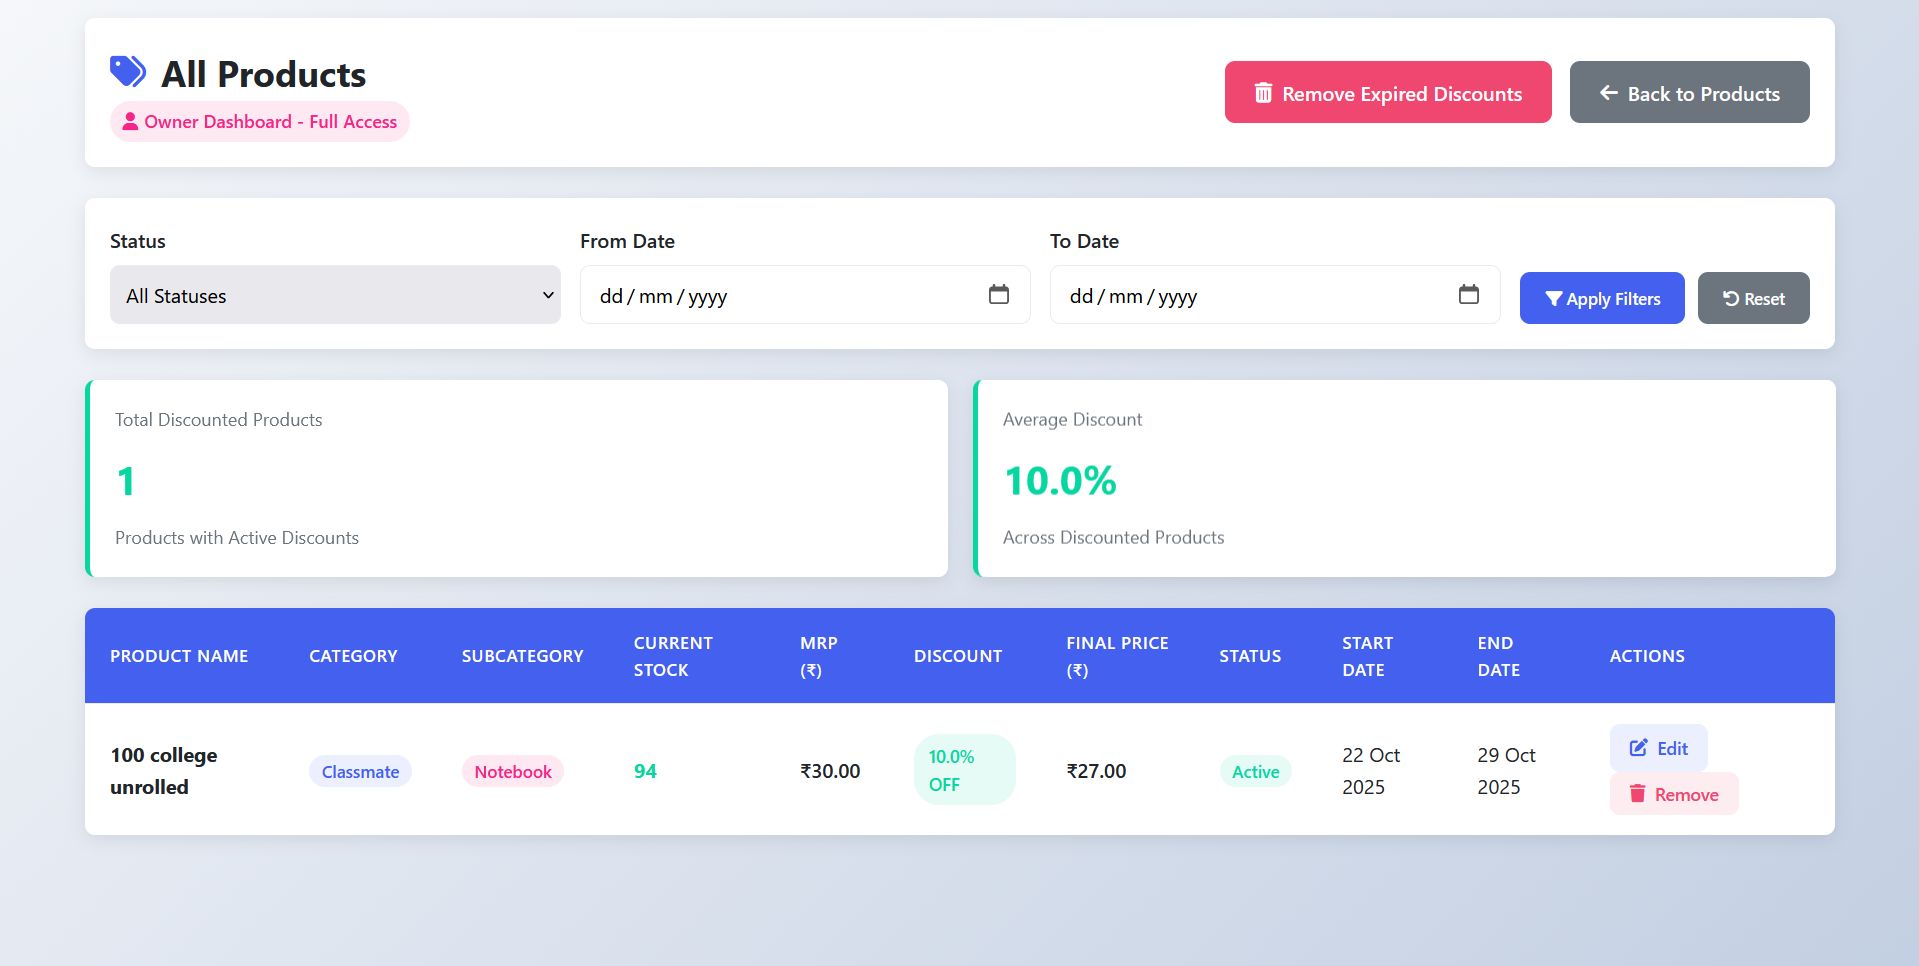Click the person icon in Owner Dashboard badge
The width and height of the screenshot is (1919, 966).
130,121
